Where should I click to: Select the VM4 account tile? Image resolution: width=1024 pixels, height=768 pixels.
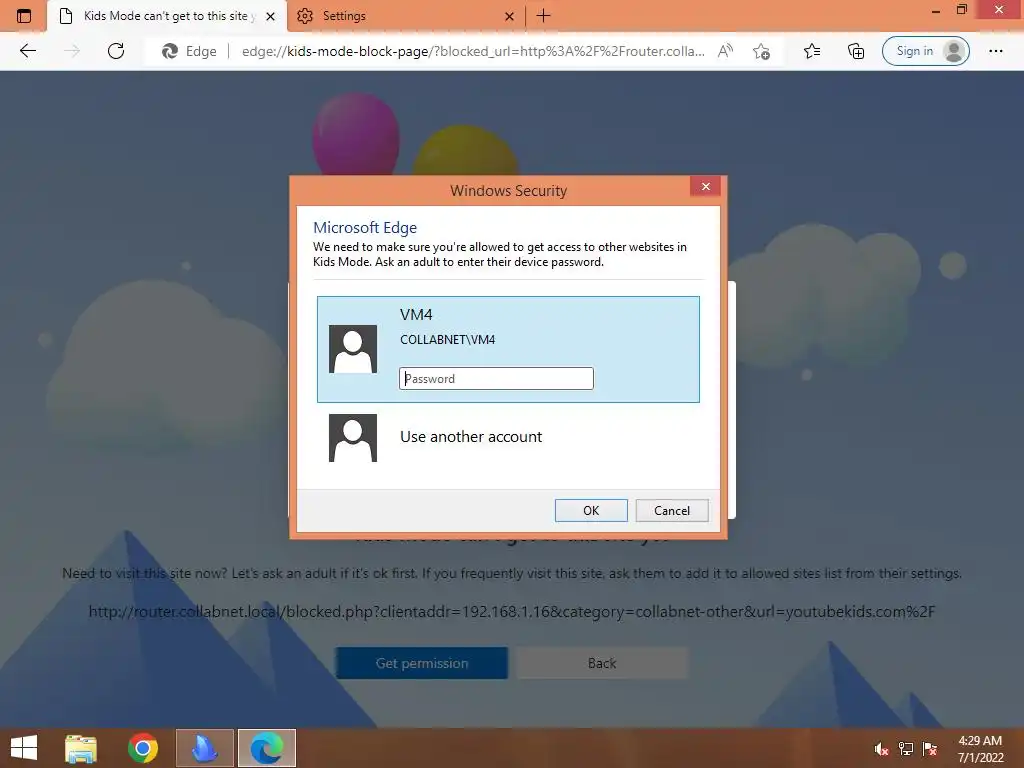(508, 349)
